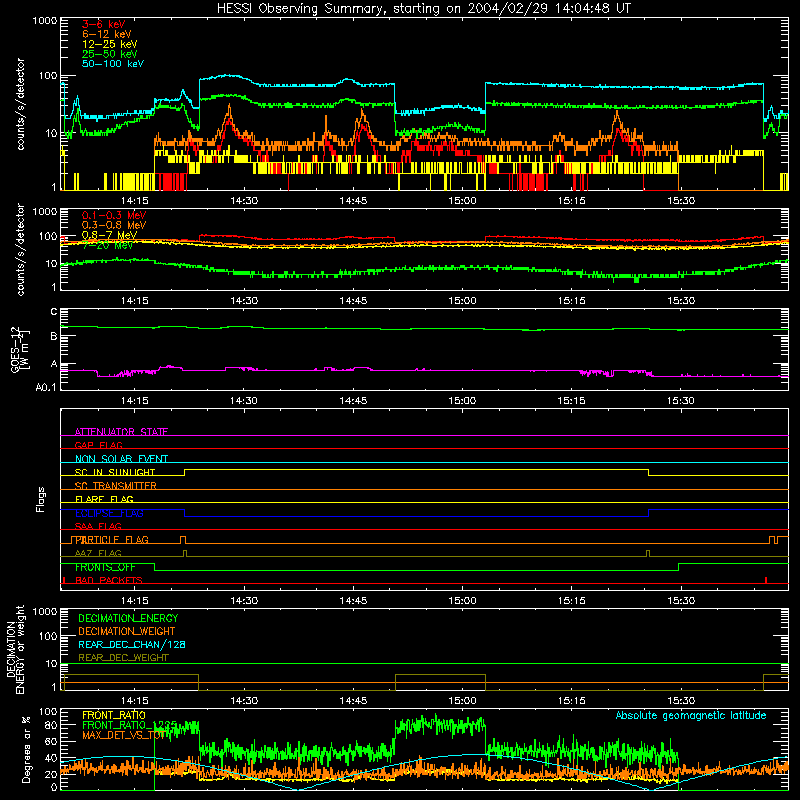
Task: Select the FRONT_RATIO legend label
Action: pos(114,715)
